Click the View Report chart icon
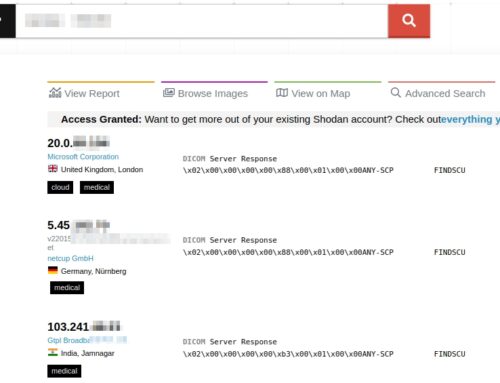The image size is (500, 383). (55, 93)
